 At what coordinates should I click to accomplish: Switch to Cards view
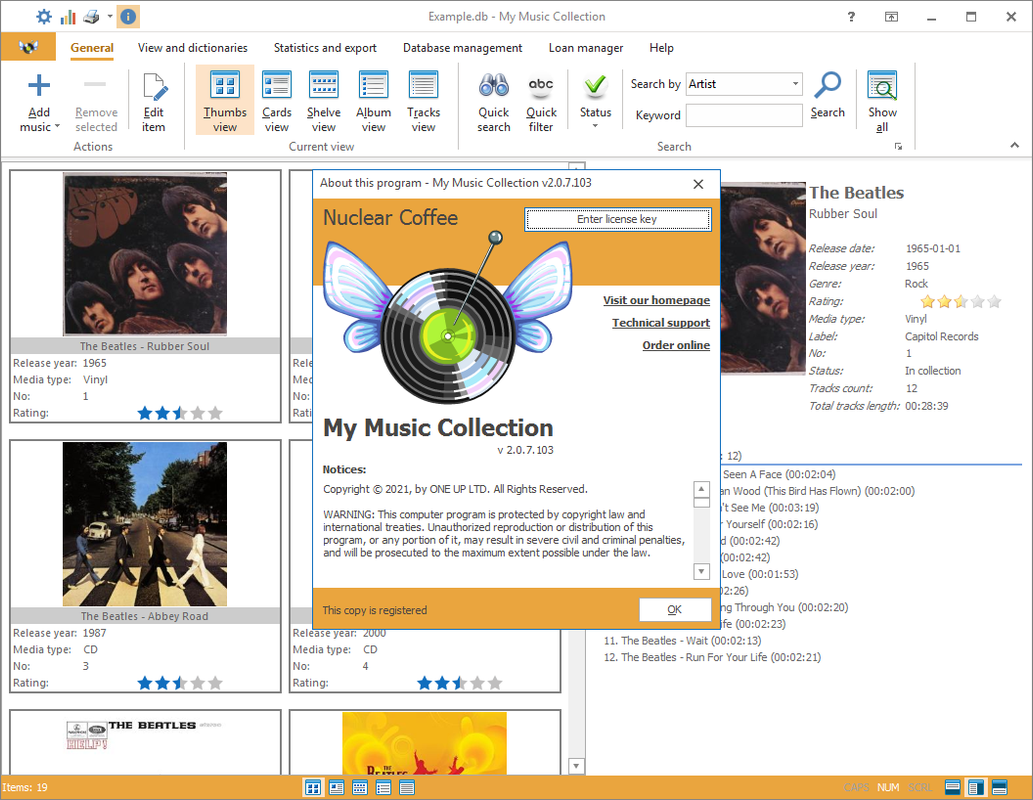point(277,101)
